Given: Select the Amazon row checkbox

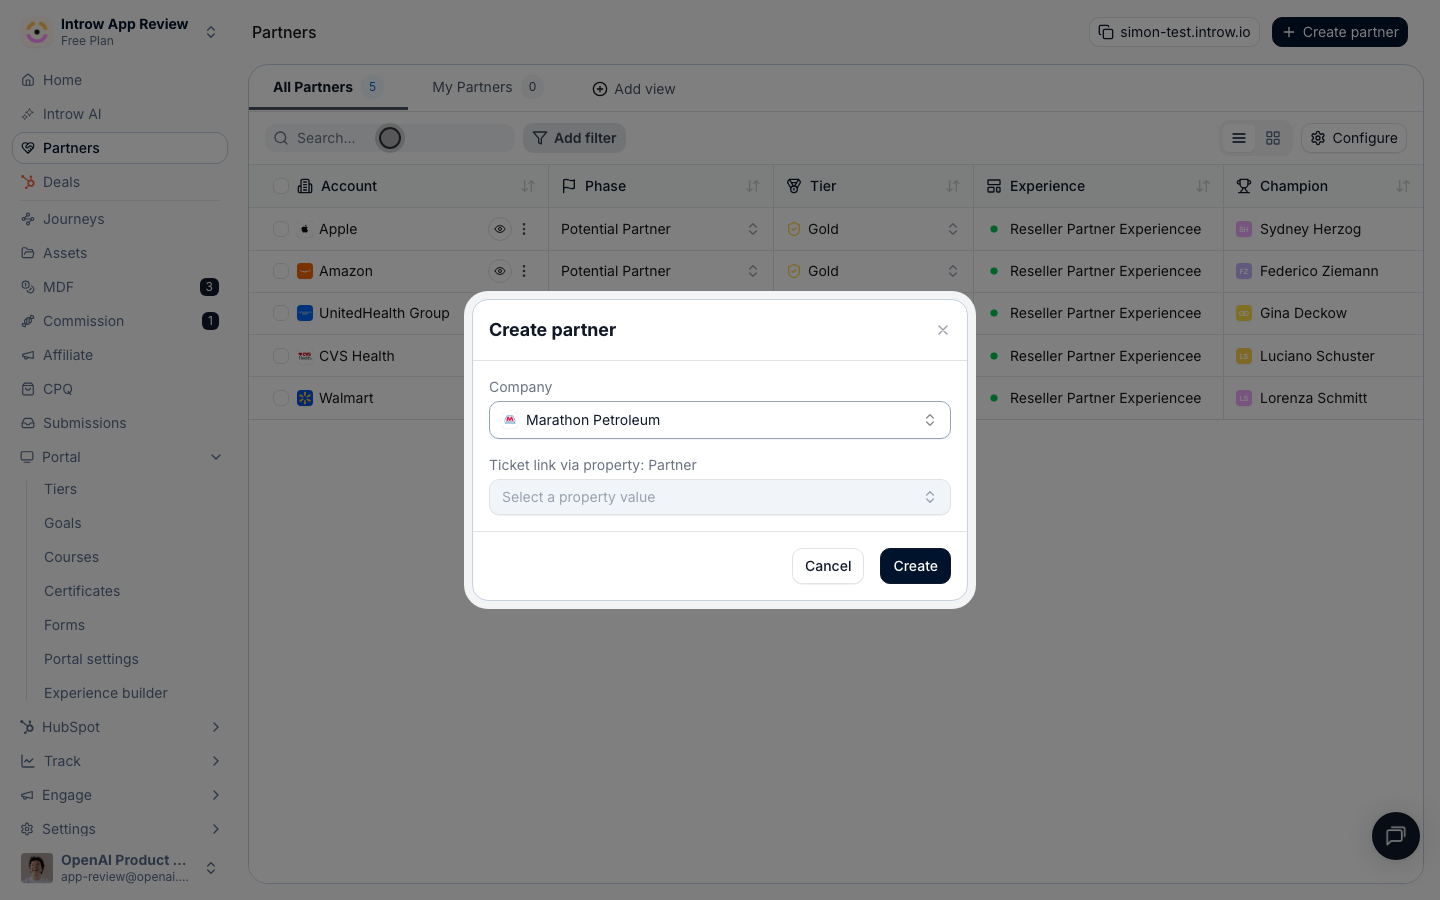Looking at the screenshot, I should 281,271.
